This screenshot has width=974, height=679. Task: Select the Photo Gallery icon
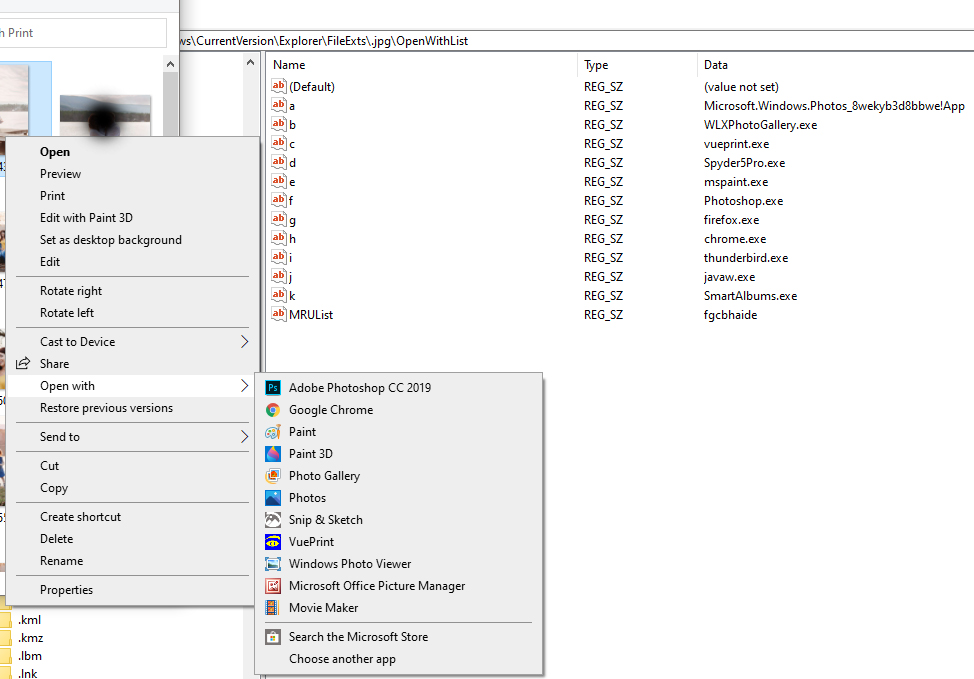[273, 476]
